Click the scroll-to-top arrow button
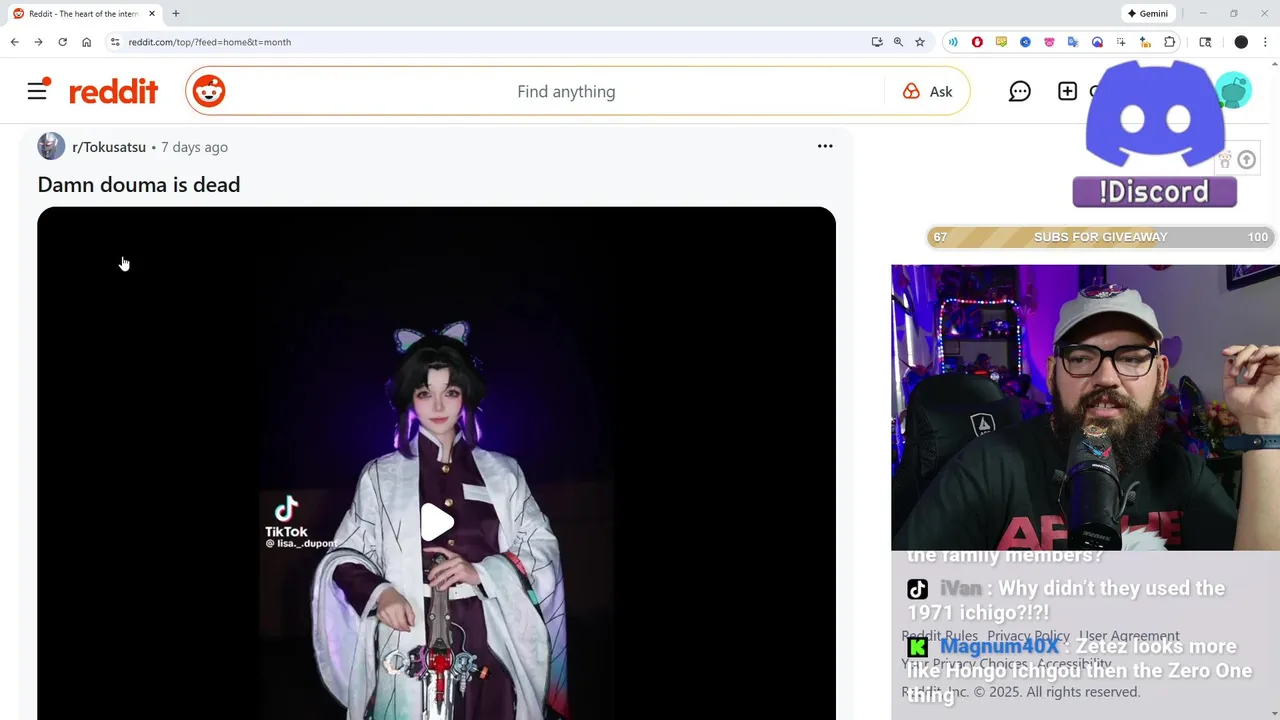 (x=1246, y=160)
